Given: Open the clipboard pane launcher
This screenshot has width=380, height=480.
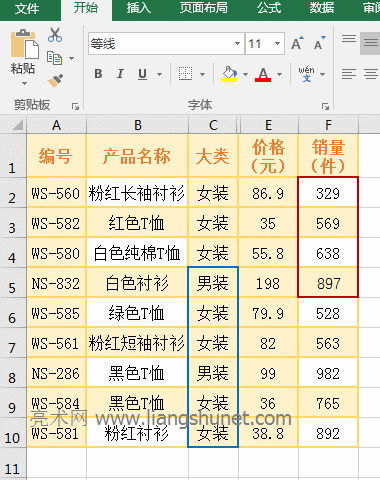Looking at the screenshot, I should [75, 106].
